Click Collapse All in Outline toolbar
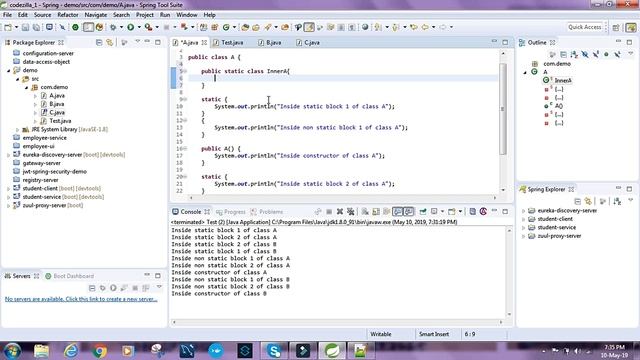This screenshot has width=640, height=360. point(564,54)
